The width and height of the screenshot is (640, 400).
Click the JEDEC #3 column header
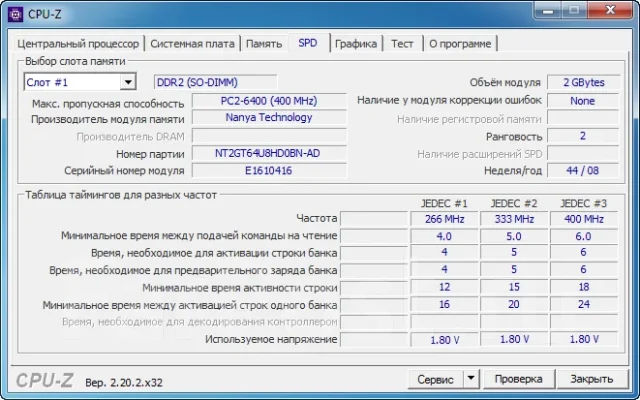coord(584,203)
